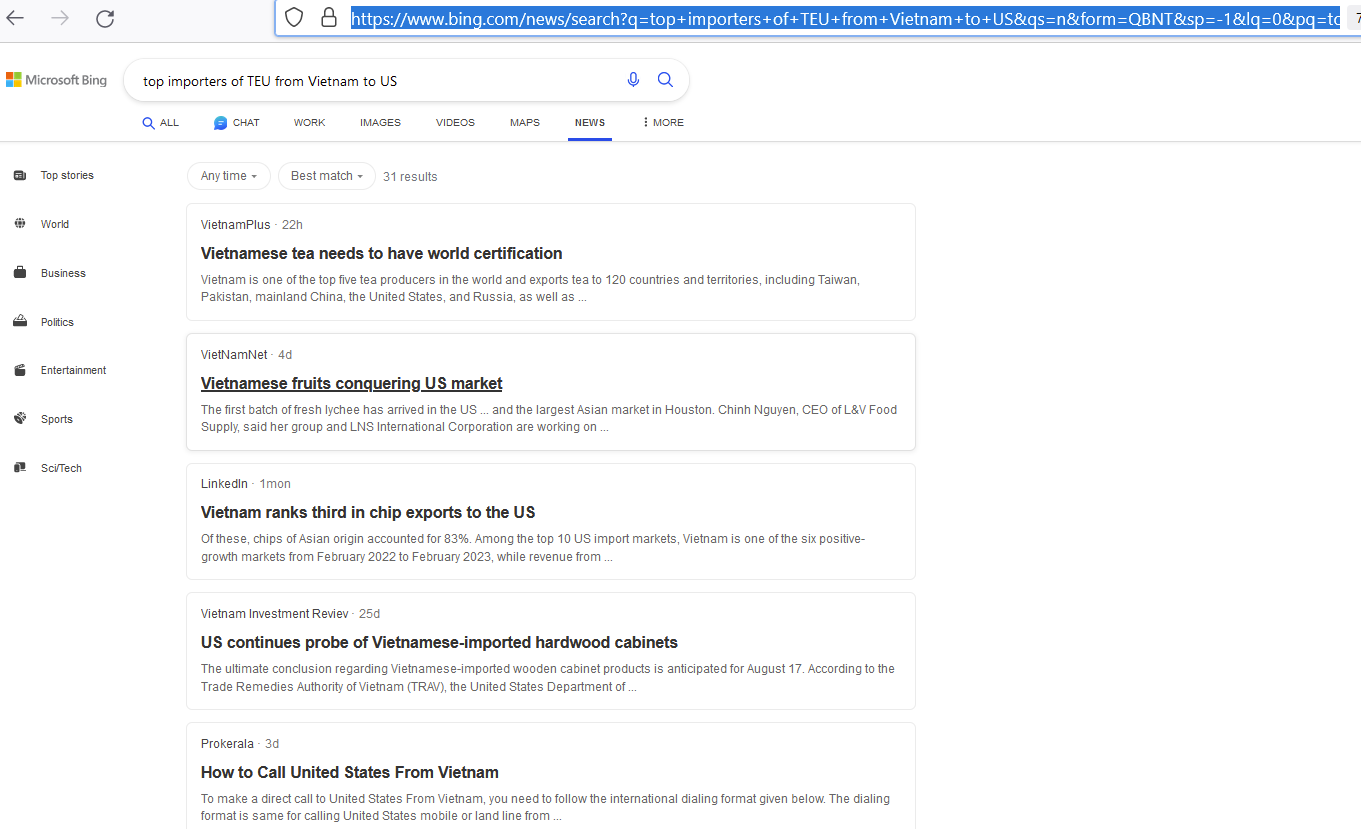Click the VietNamNet source name

pos(234,355)
